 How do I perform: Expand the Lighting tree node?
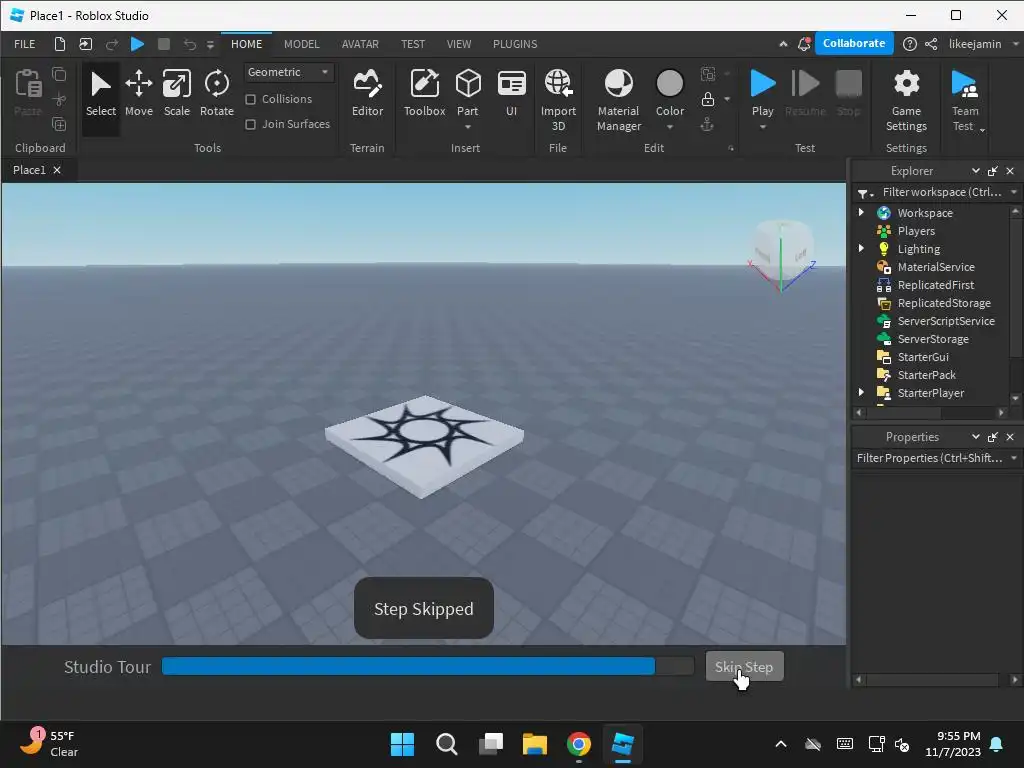pyautogui.click(x=861, y=248)
